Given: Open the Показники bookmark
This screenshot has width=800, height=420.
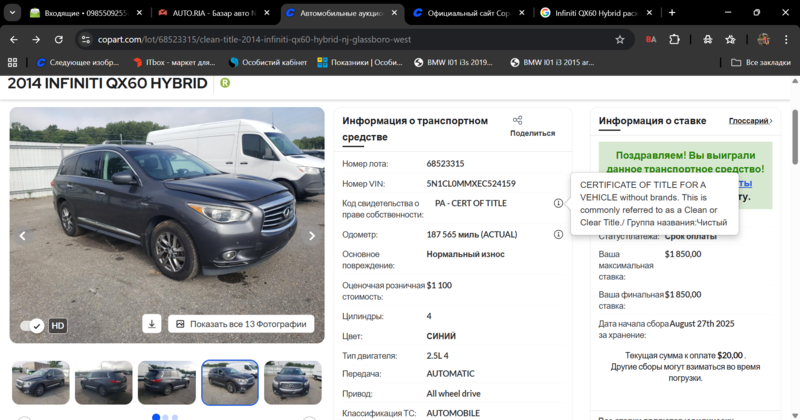Looking at the screenshot, I should pyautogui.click(x=360, y=62).
